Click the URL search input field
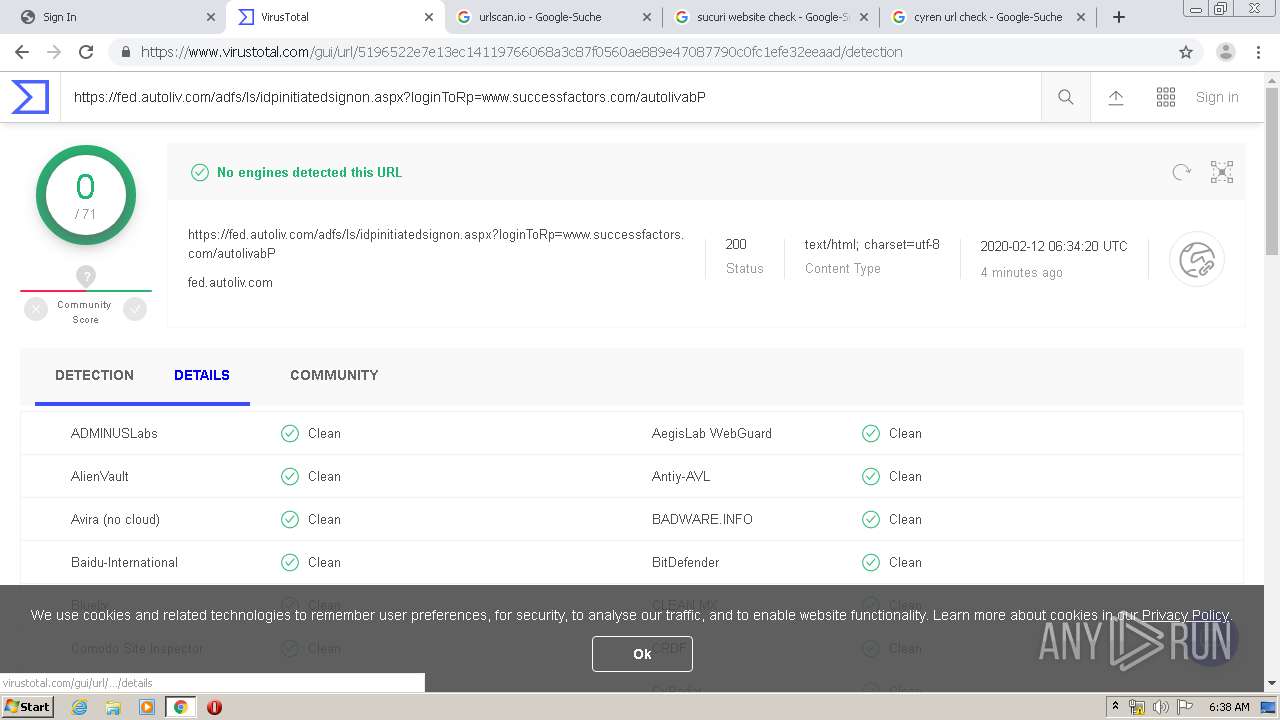 [x=550, y=97]
